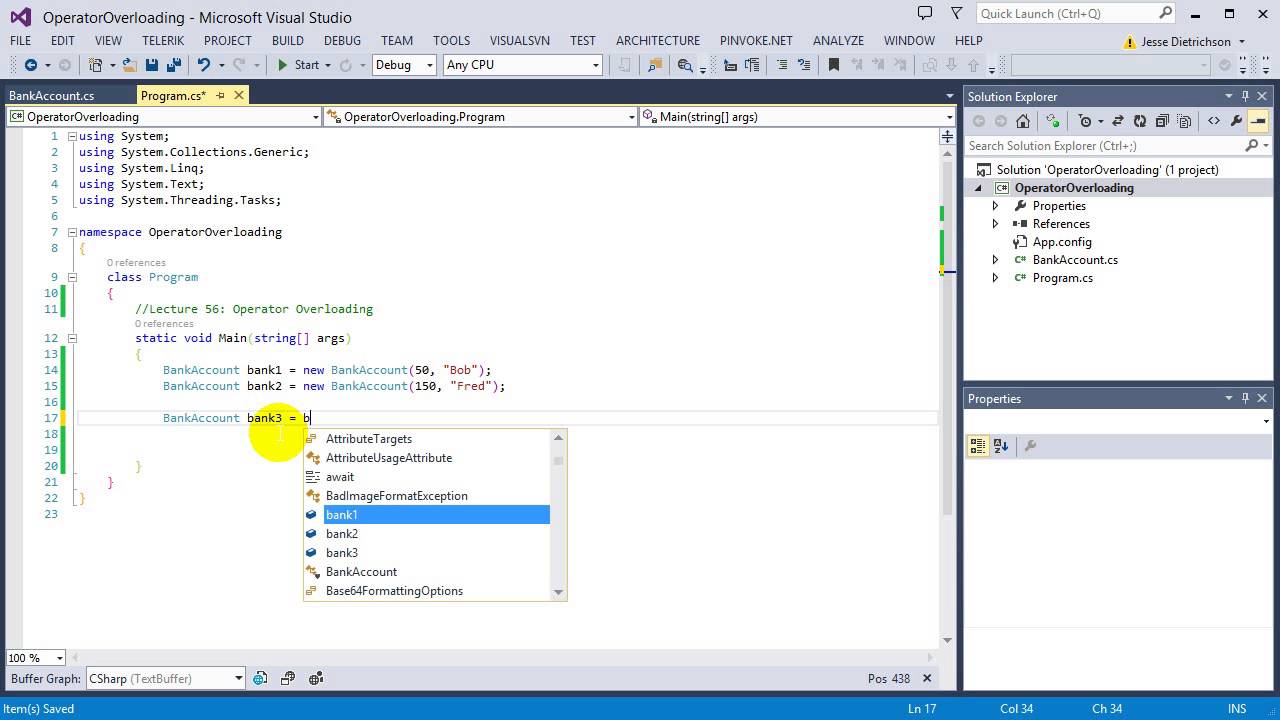
Task: Click the Save All icon
Action: point(172,65)
